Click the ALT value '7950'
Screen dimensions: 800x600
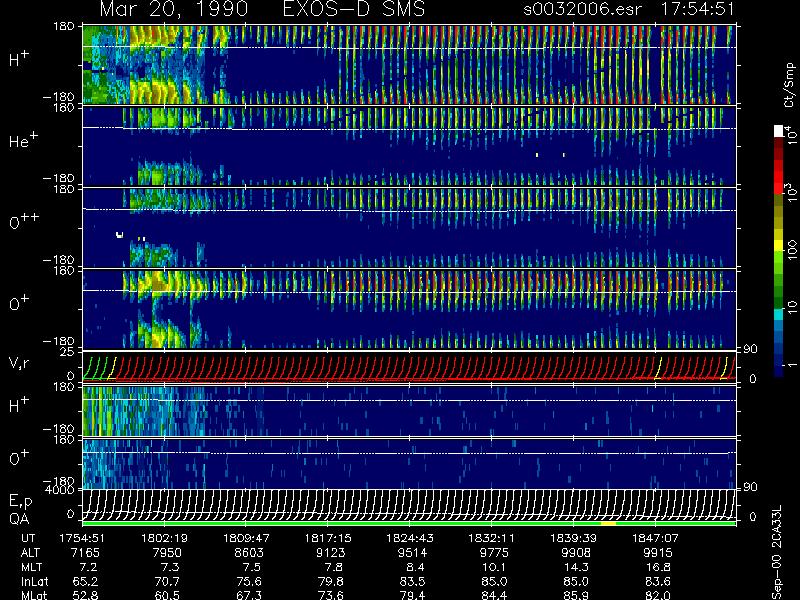167,553
